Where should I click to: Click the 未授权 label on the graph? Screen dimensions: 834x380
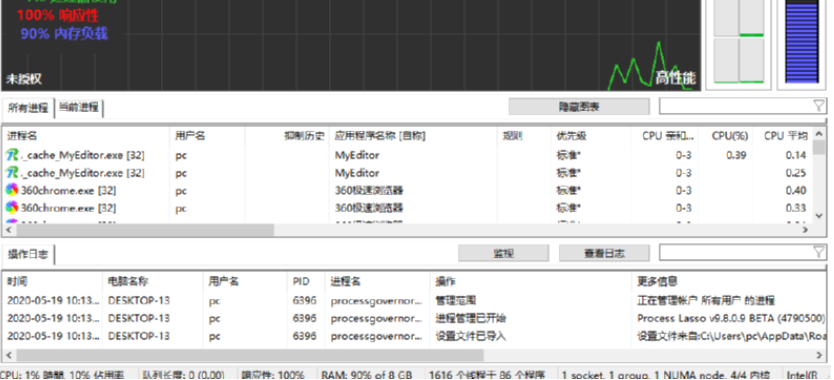pos(24,79)
